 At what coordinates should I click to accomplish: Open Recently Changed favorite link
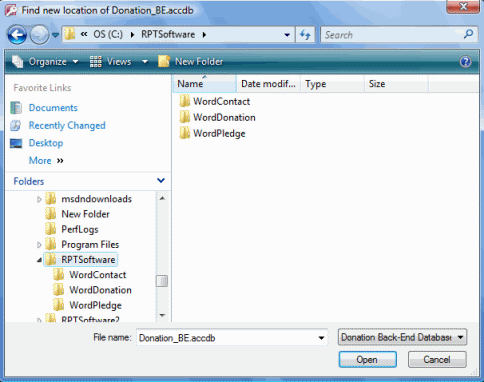pos(67,125)
